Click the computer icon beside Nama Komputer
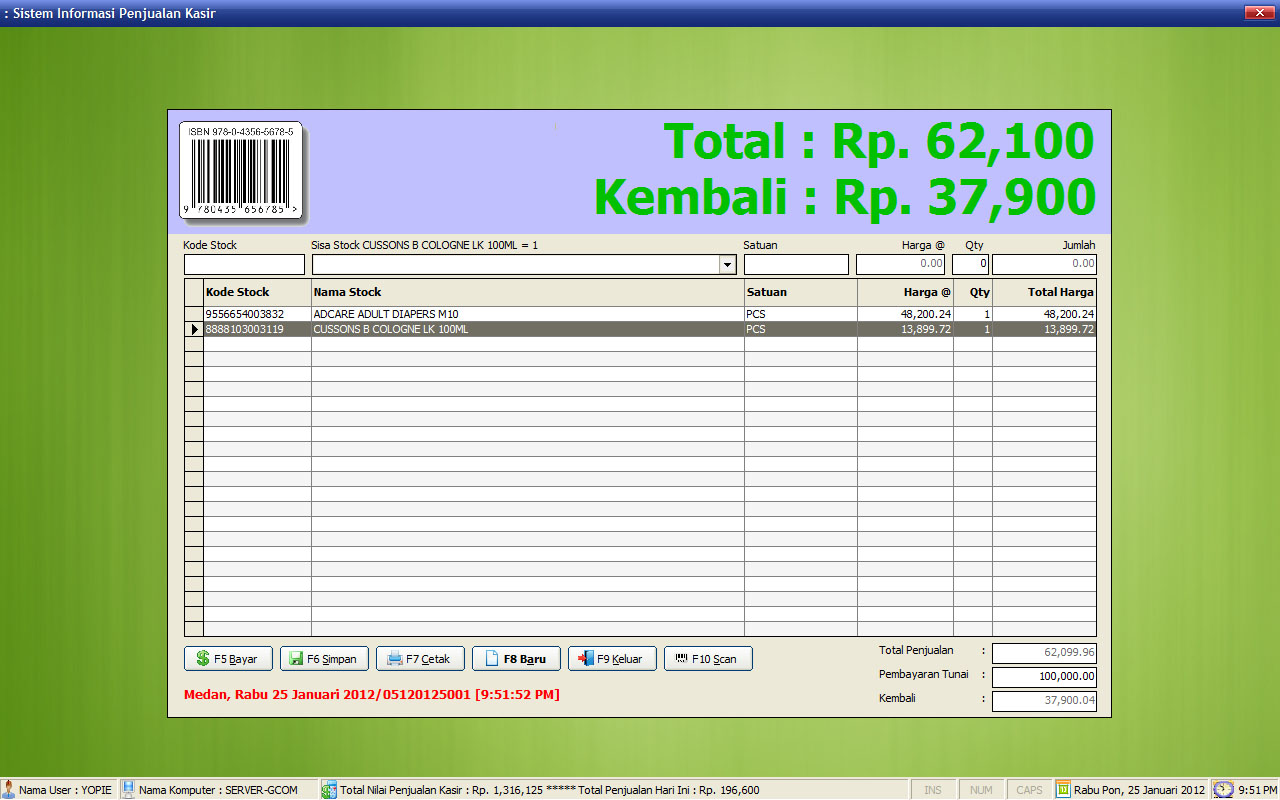 click(x=128, y=790)
